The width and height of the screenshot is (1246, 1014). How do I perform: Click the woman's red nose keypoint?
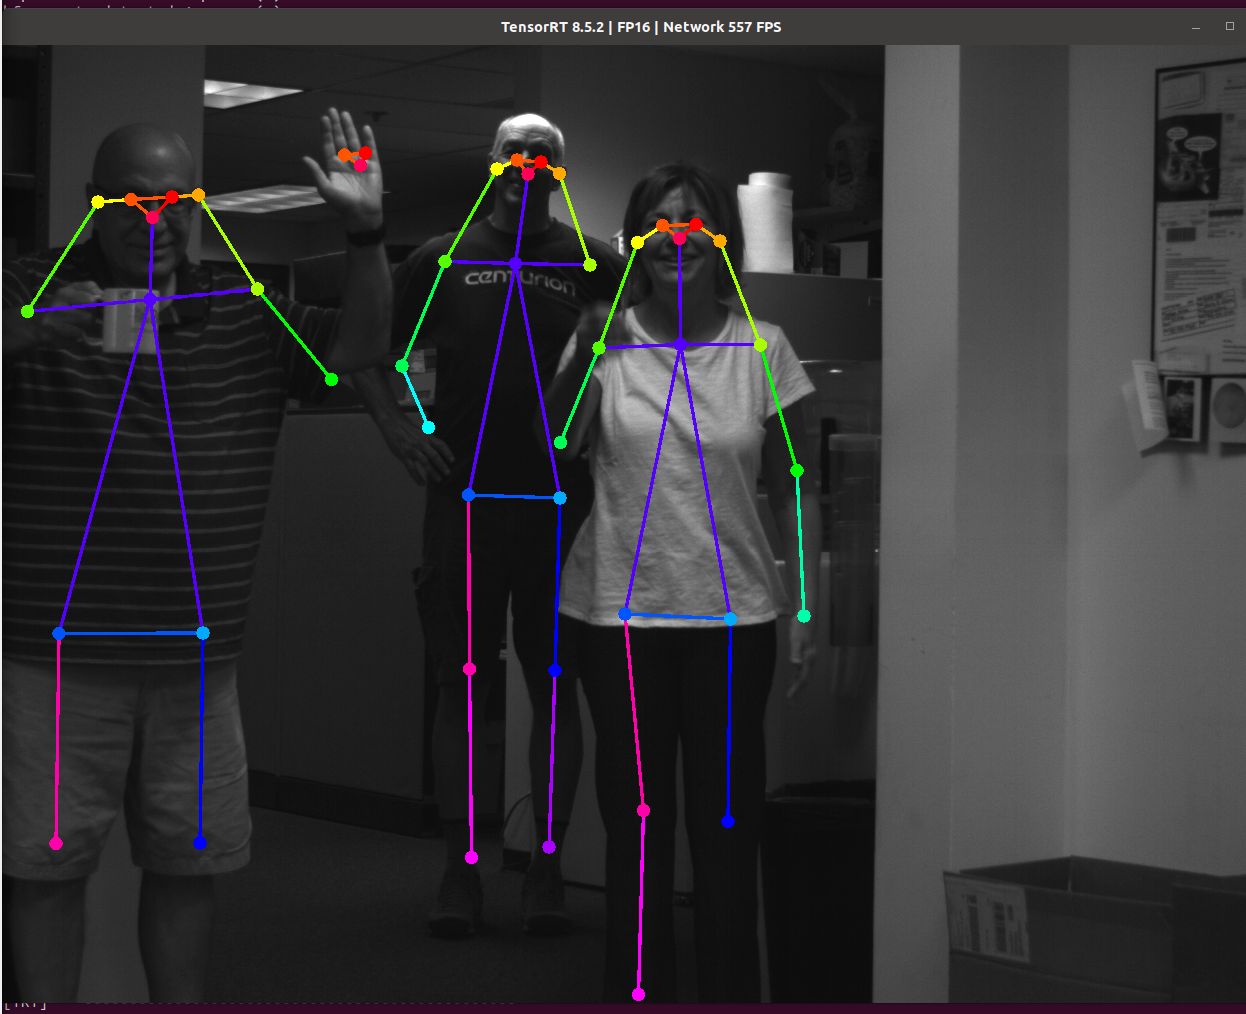pyautogui.click(x=680, y=238)
